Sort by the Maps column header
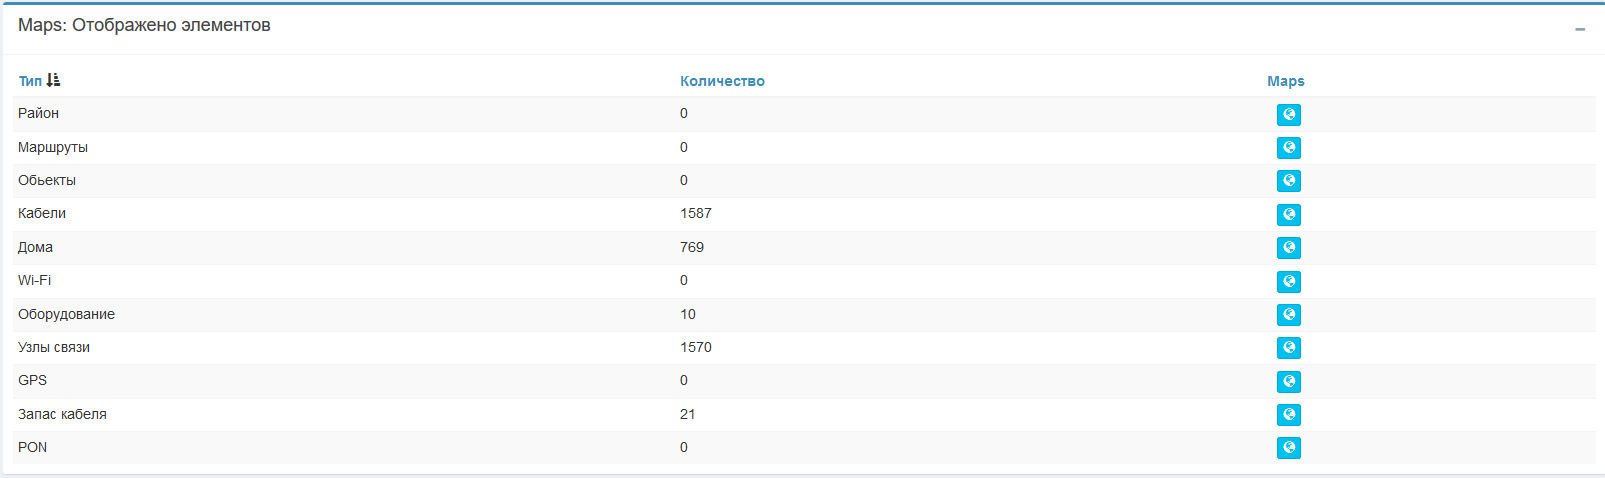The width and height of the screenshot is (1605, 478). tap(1286, 81)
